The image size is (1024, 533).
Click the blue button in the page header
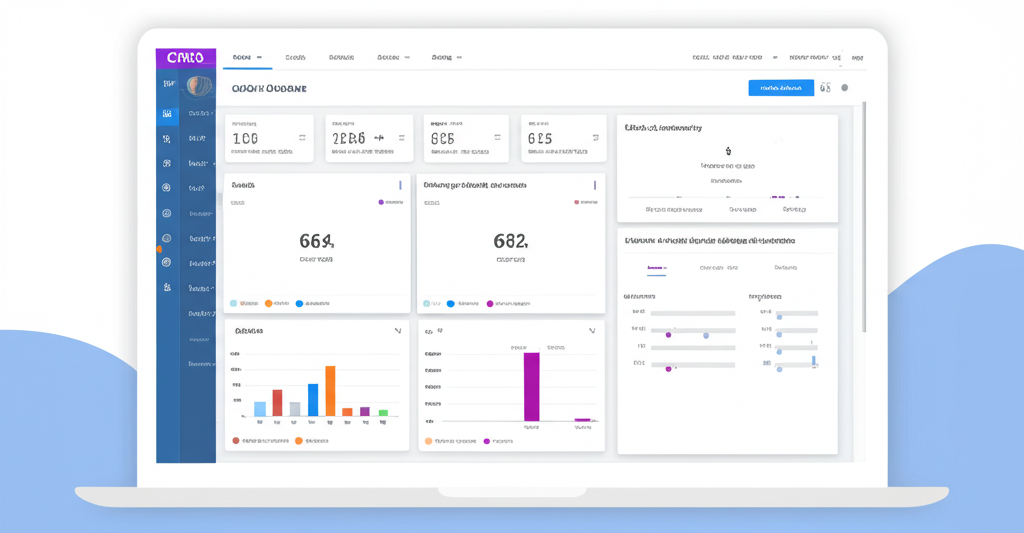781,88
